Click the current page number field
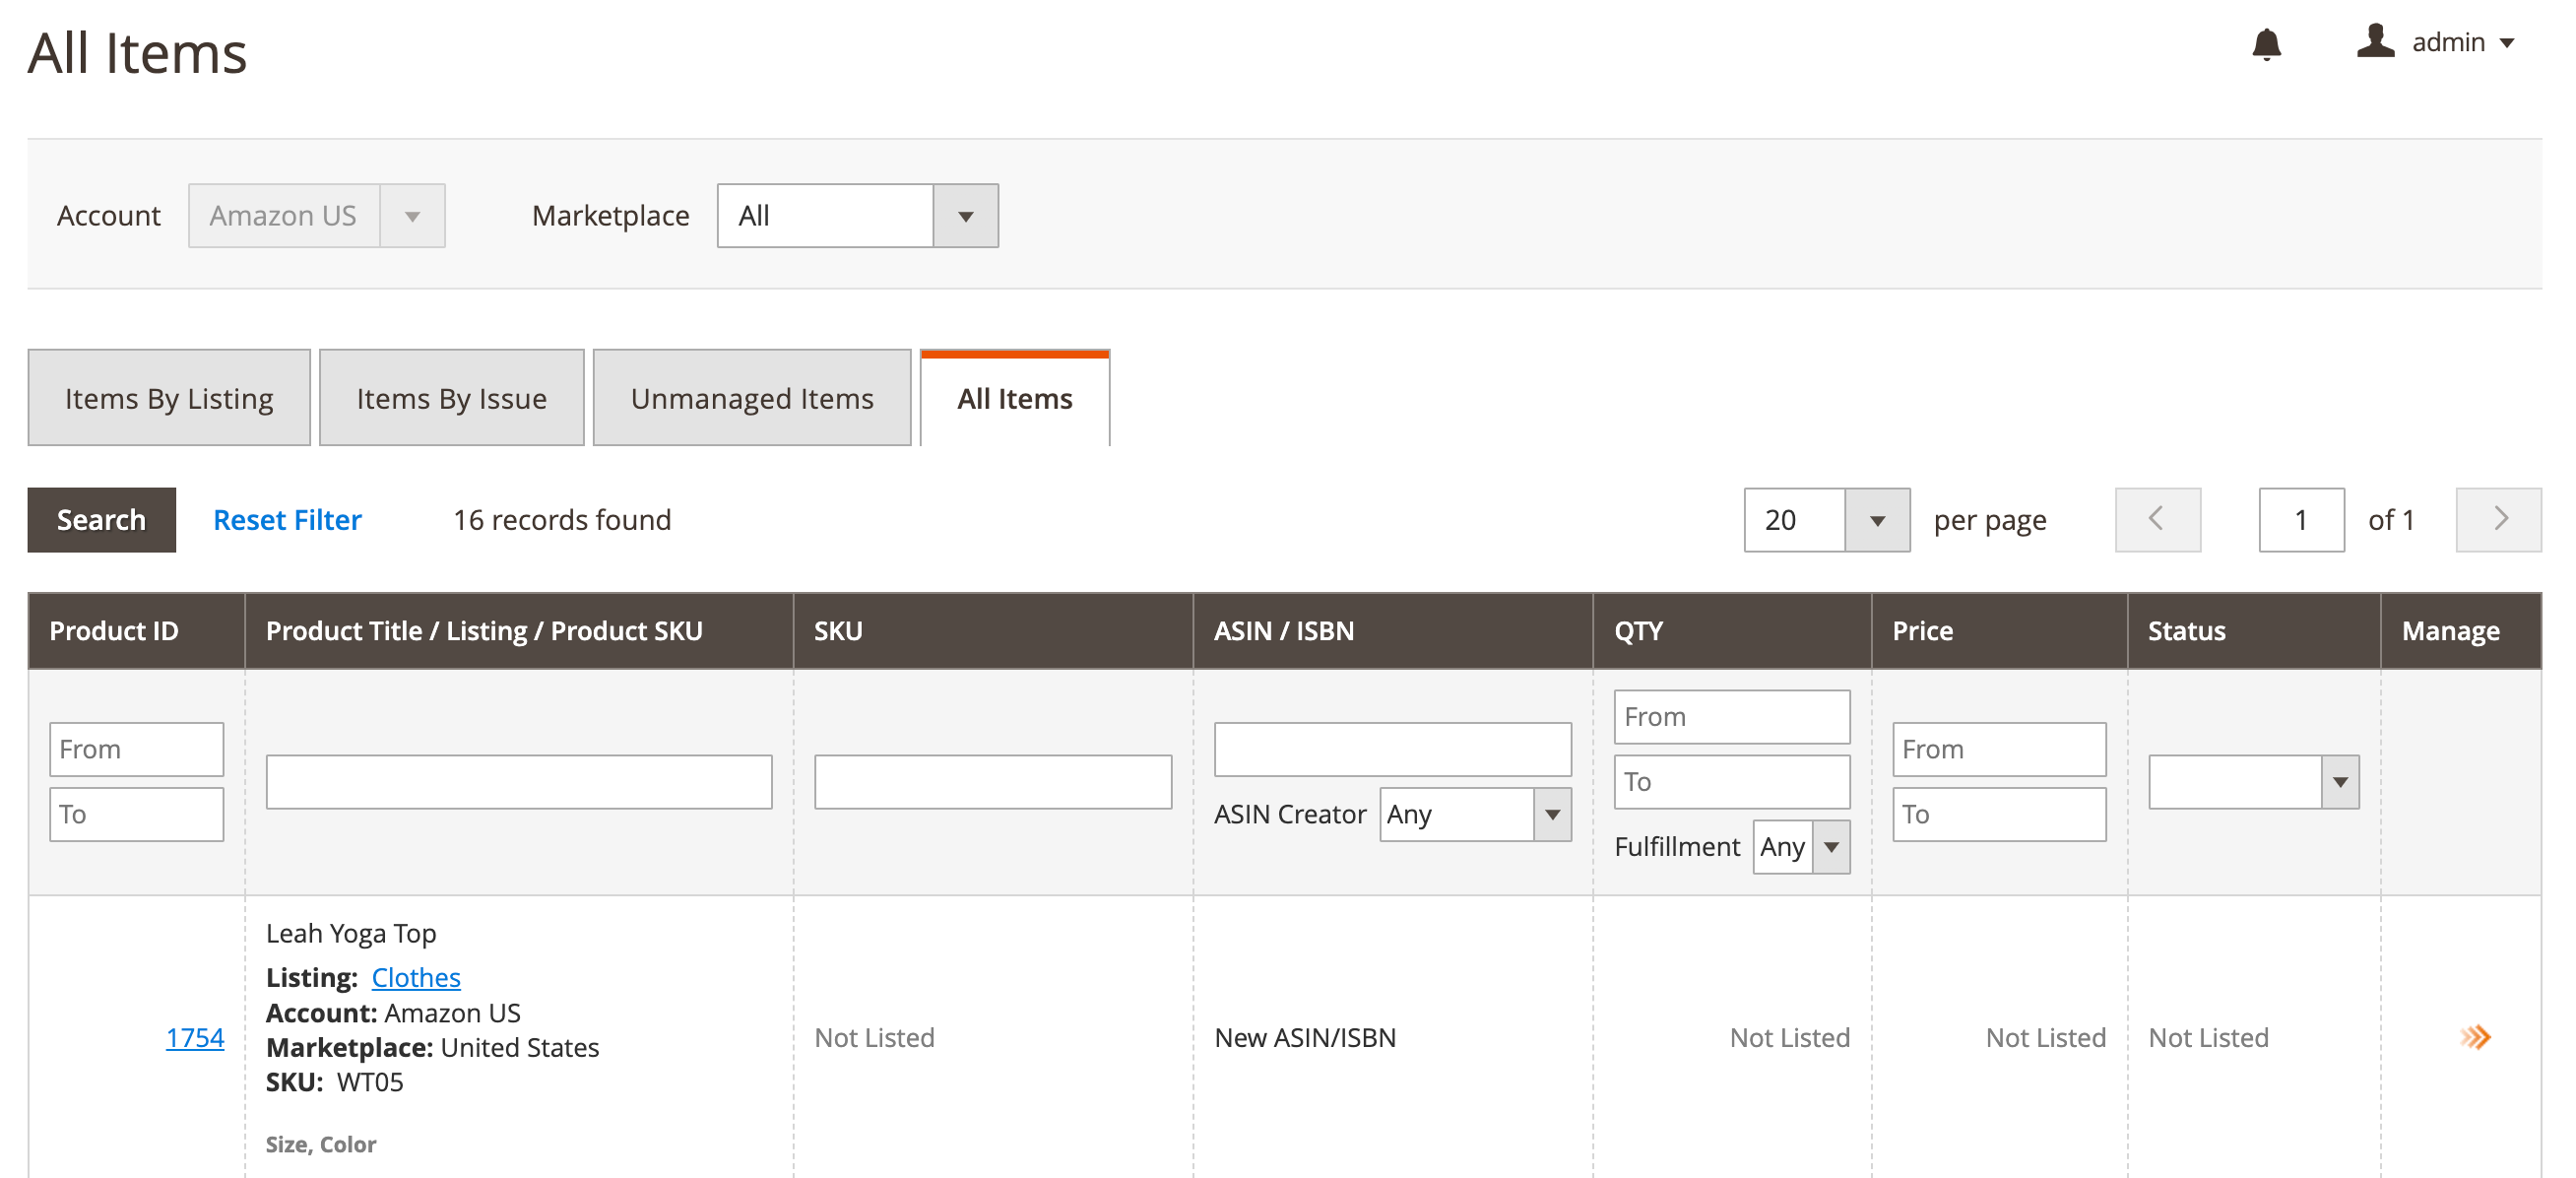This screenshot has width=2576, height=1178. click(x=2300, y=520)
